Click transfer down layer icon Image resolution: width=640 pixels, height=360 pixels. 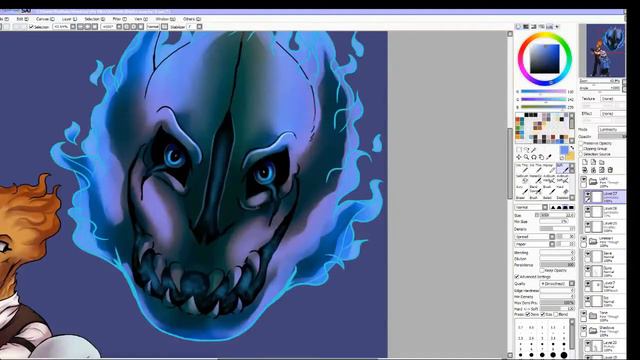tap(585, 169)
